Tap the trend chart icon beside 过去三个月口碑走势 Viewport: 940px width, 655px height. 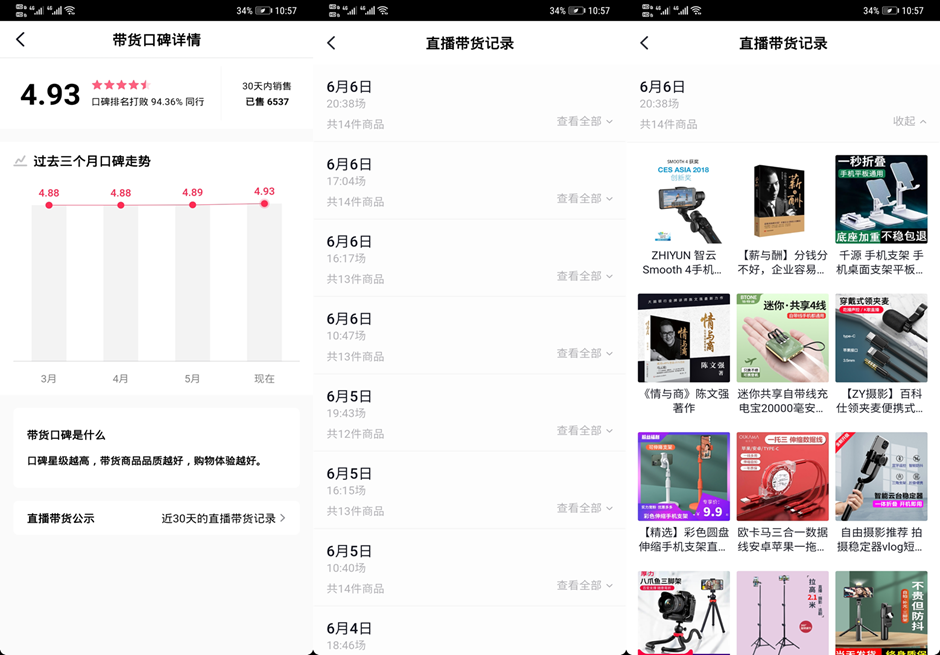21,160
